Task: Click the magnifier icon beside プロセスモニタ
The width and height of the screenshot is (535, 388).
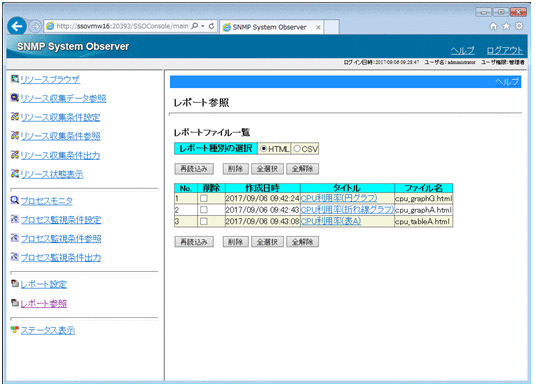Action: point(14,200)
